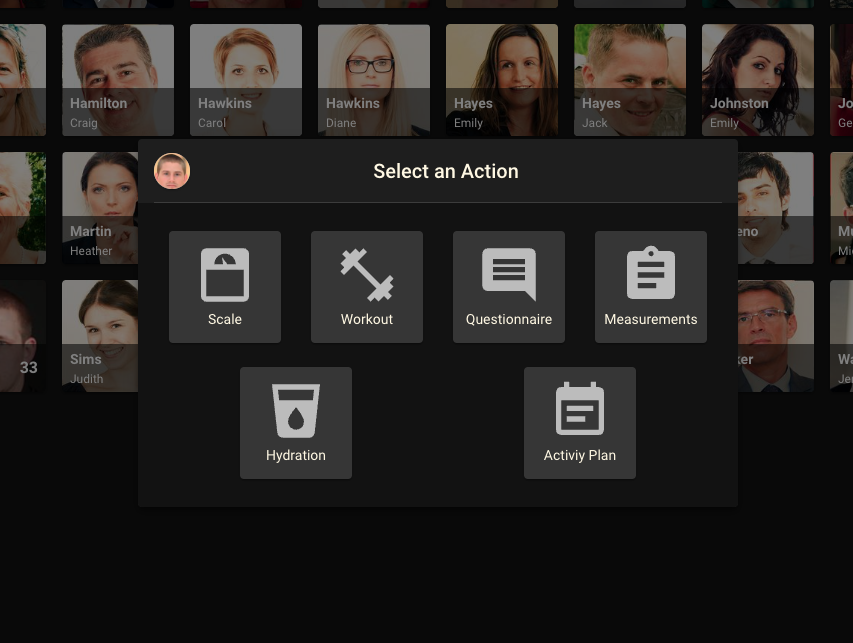Image resolution: width=853 pixels, height=643 pixels.
Task: Click the member card showing 33
Action: pyautogui.click(x=23, y=336)
